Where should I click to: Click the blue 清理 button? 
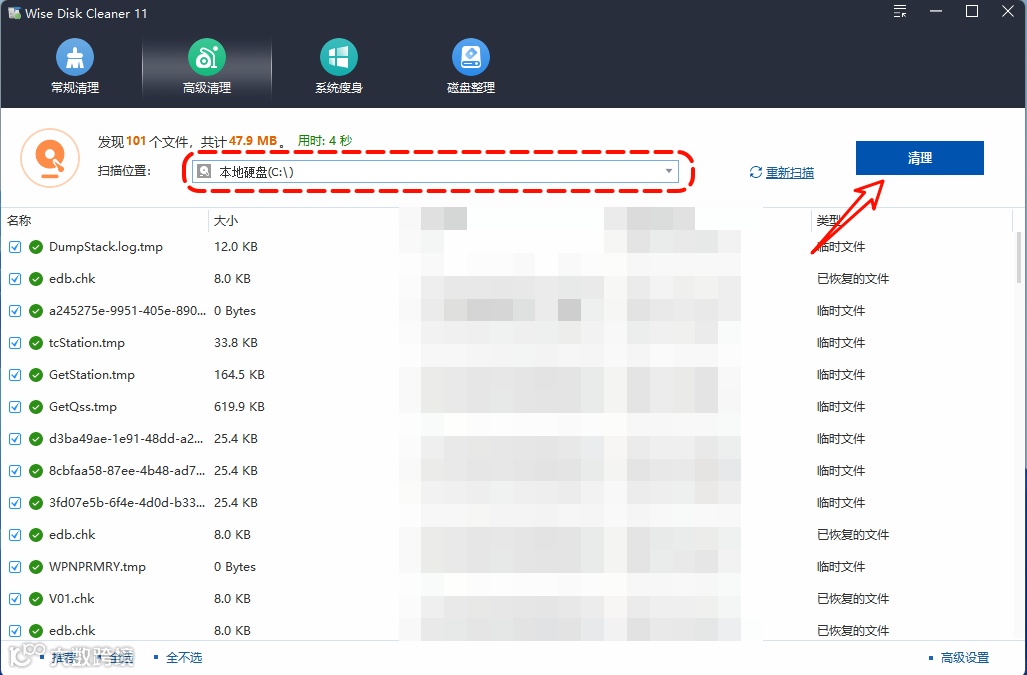pyautogui.click(x=920, y=158)
